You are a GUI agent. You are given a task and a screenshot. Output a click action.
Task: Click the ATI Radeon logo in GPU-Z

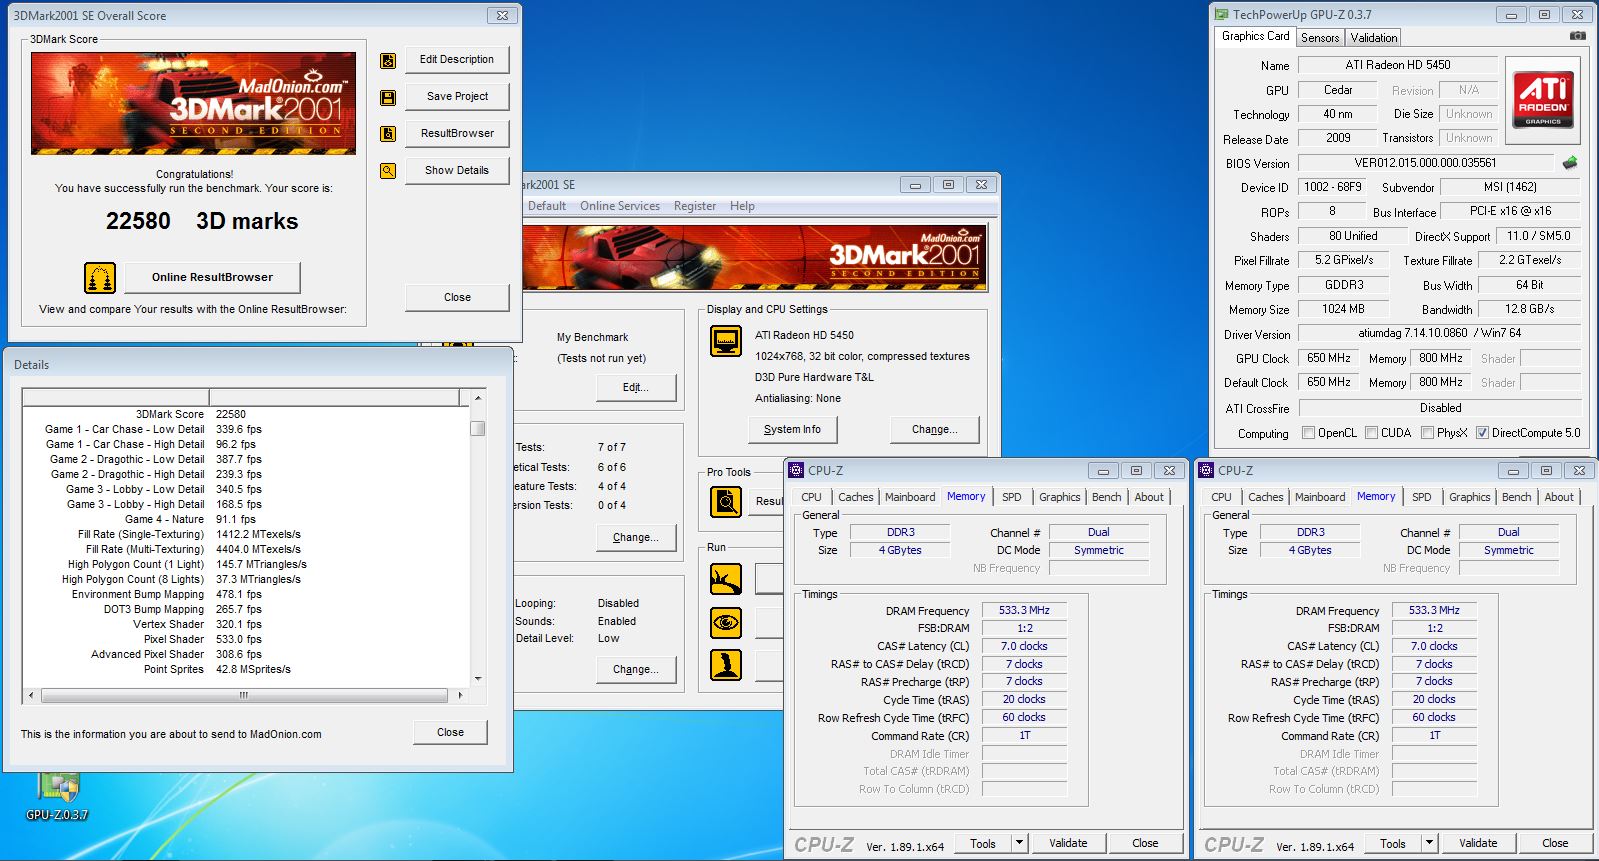1543,100
